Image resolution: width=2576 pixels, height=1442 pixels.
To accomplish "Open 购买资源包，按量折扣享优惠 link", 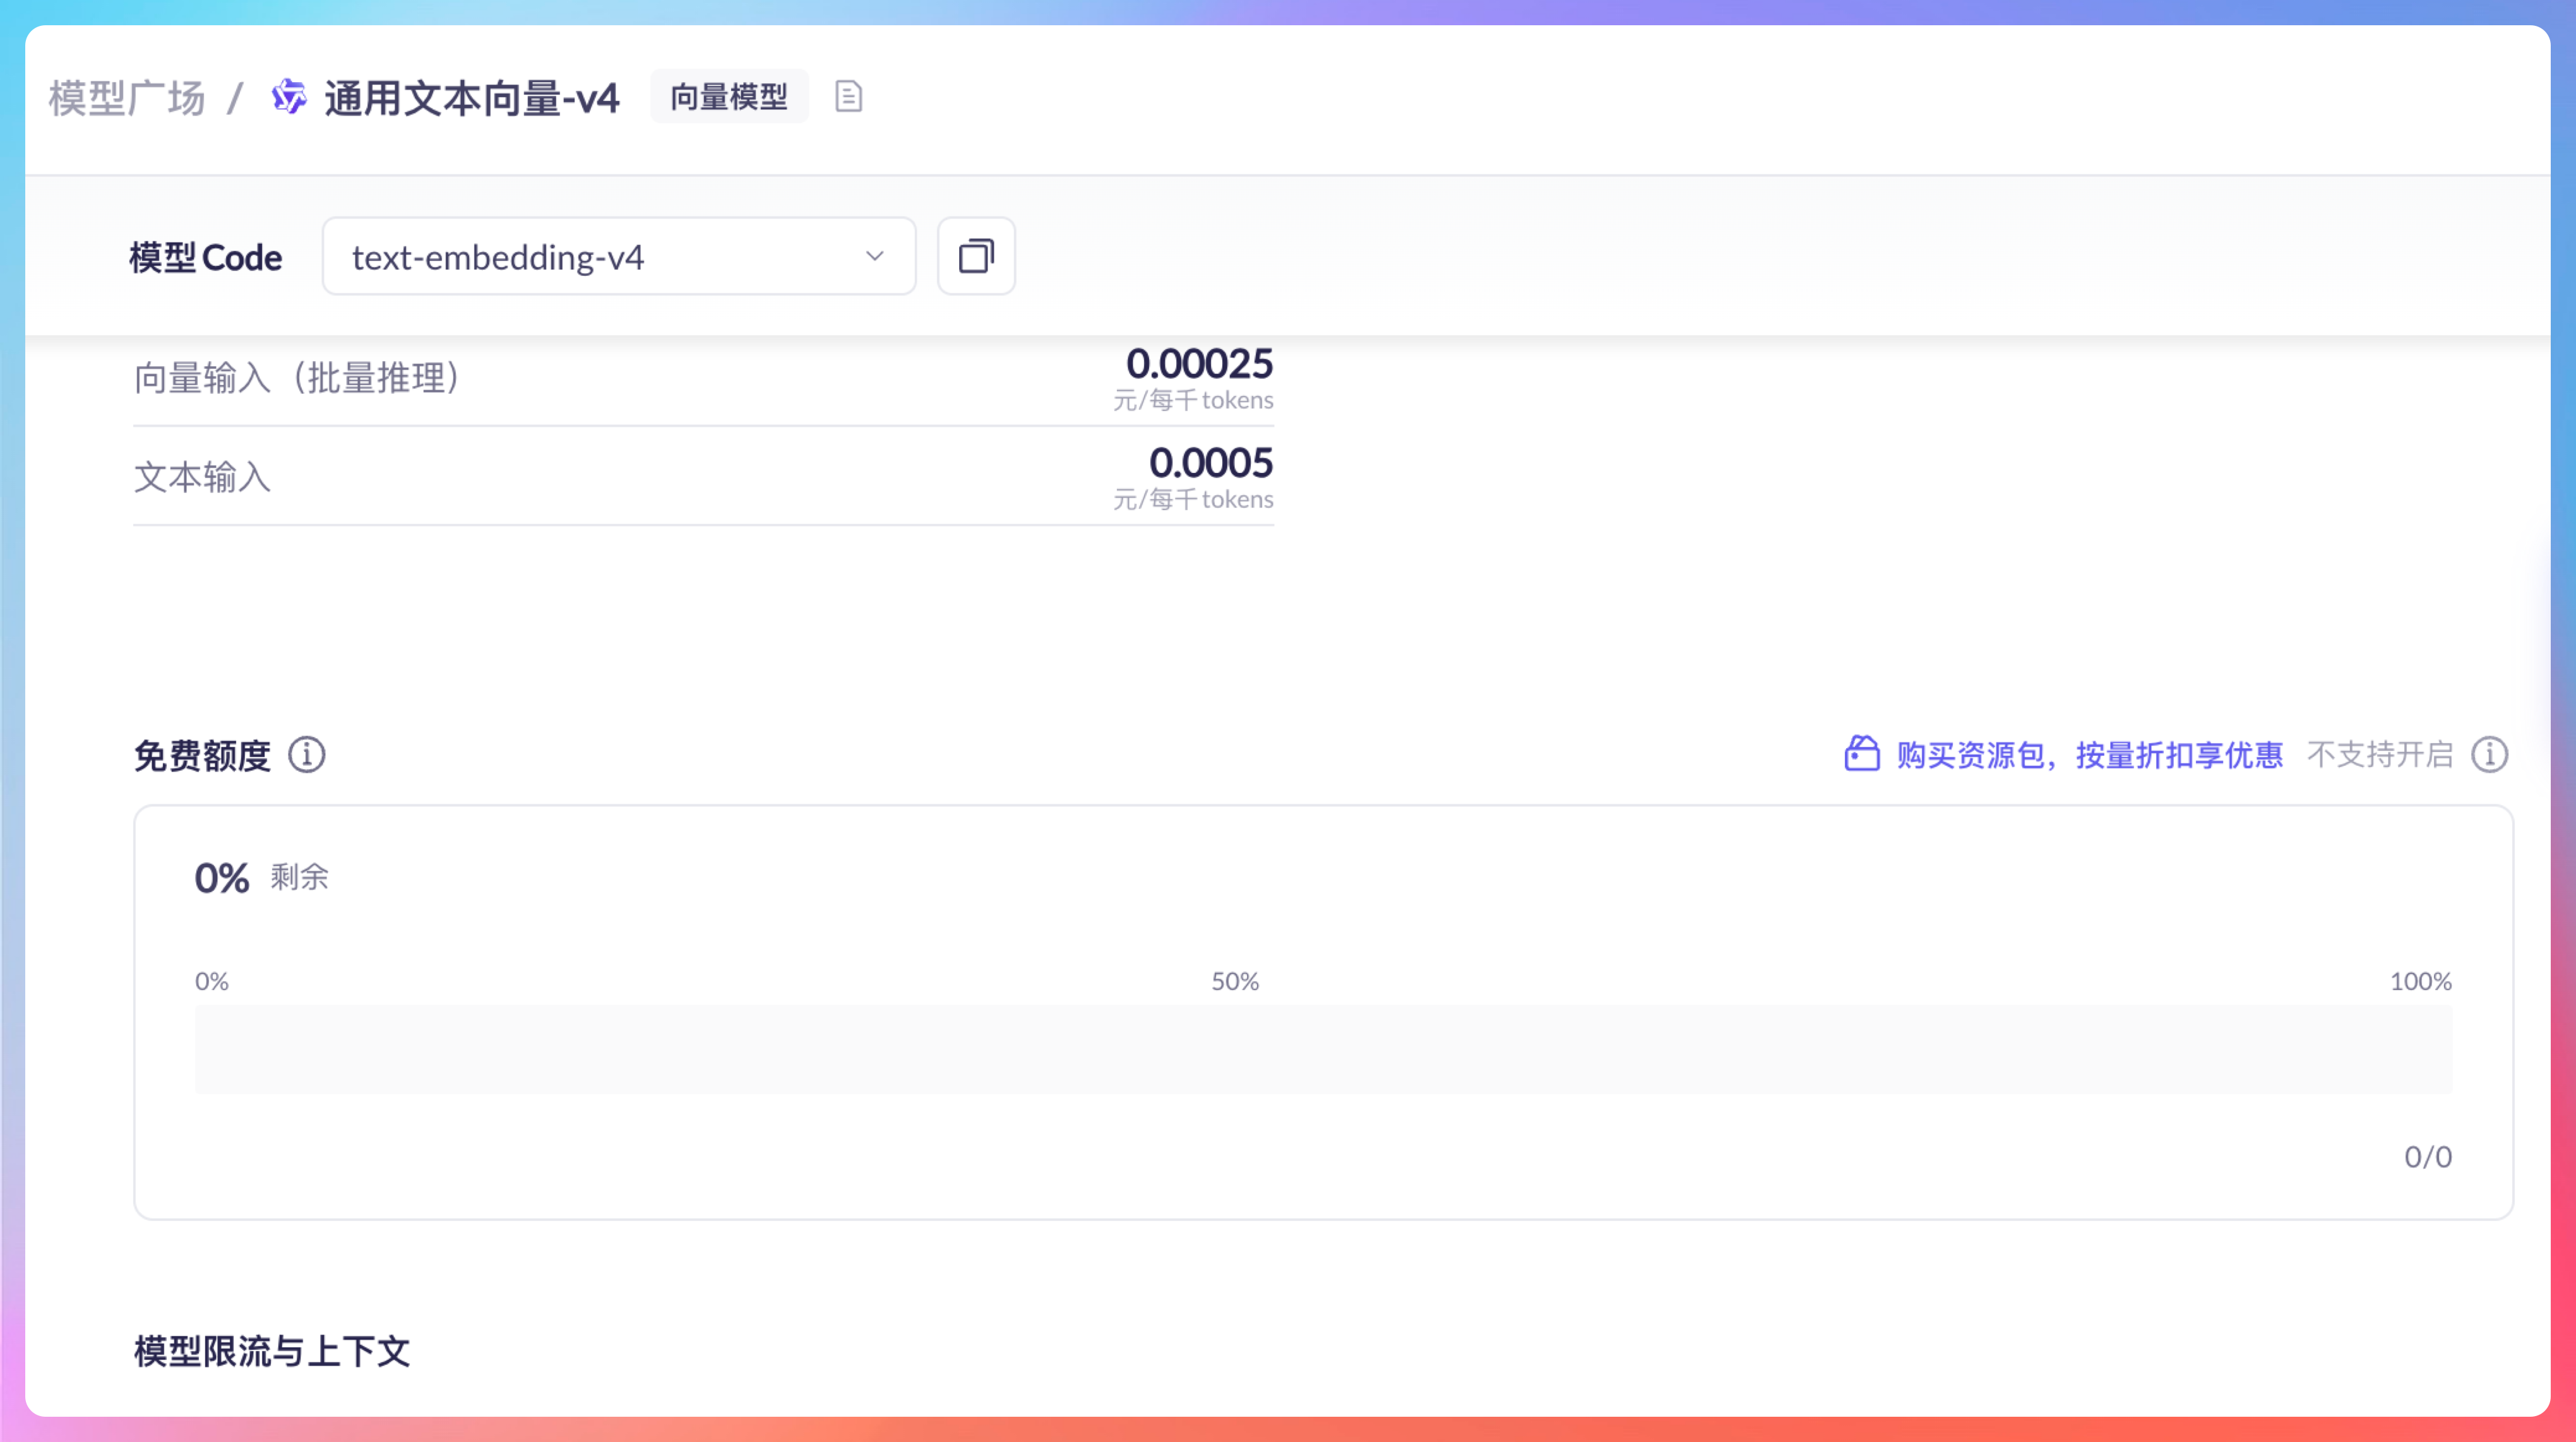I will 2089,755.
